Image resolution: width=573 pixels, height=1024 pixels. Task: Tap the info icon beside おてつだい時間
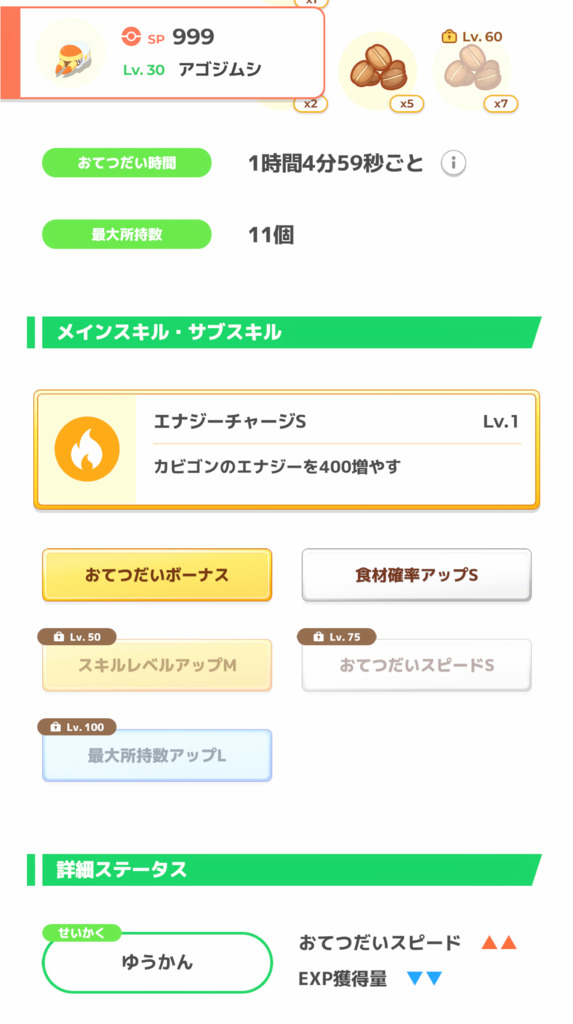tap(453, 163)
